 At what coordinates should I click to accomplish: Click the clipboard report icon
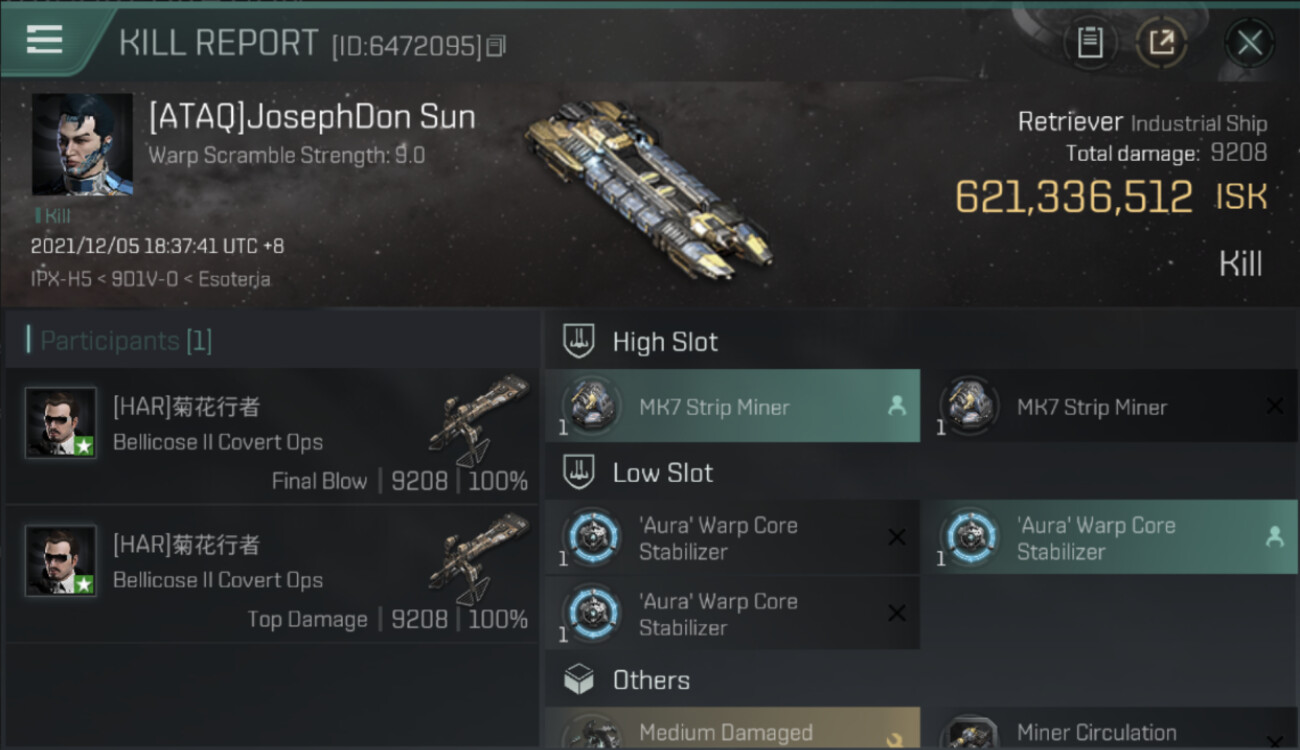point(1090,43)
